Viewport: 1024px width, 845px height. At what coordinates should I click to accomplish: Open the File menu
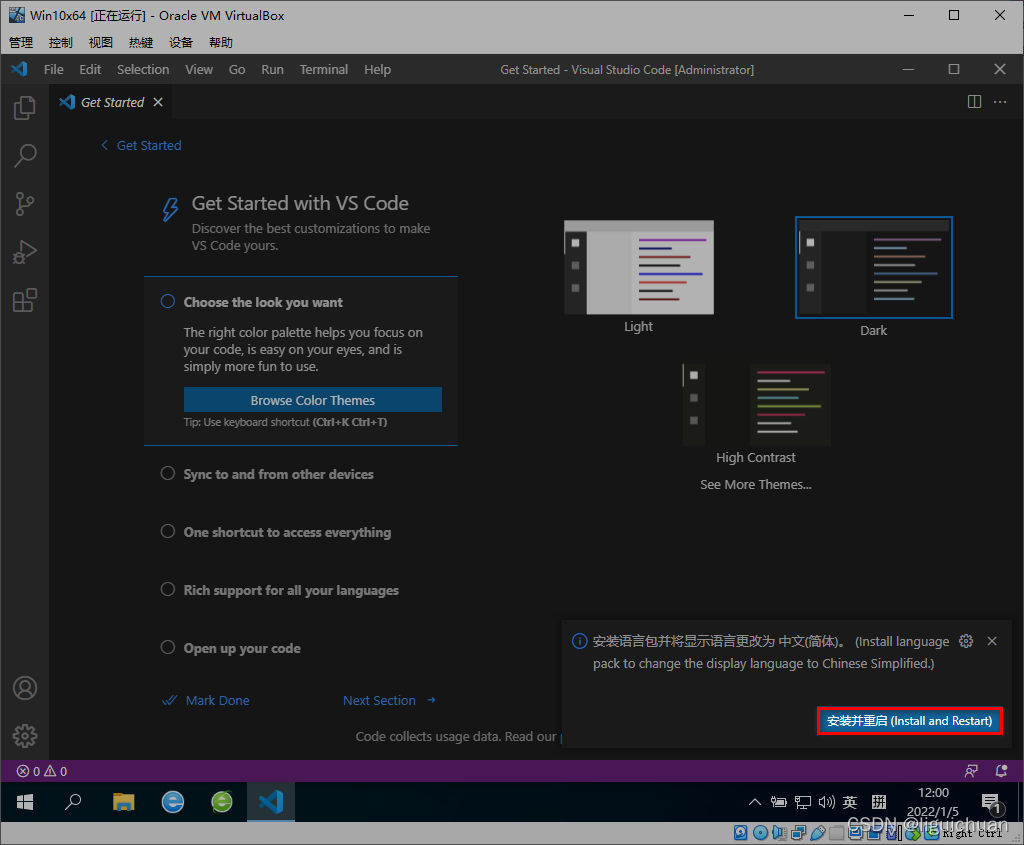pos(54,69)
